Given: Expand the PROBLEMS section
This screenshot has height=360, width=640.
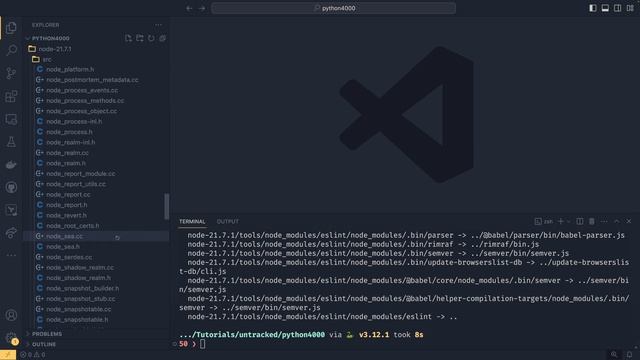Looking at the screenshot, I should tap(47, 334).
